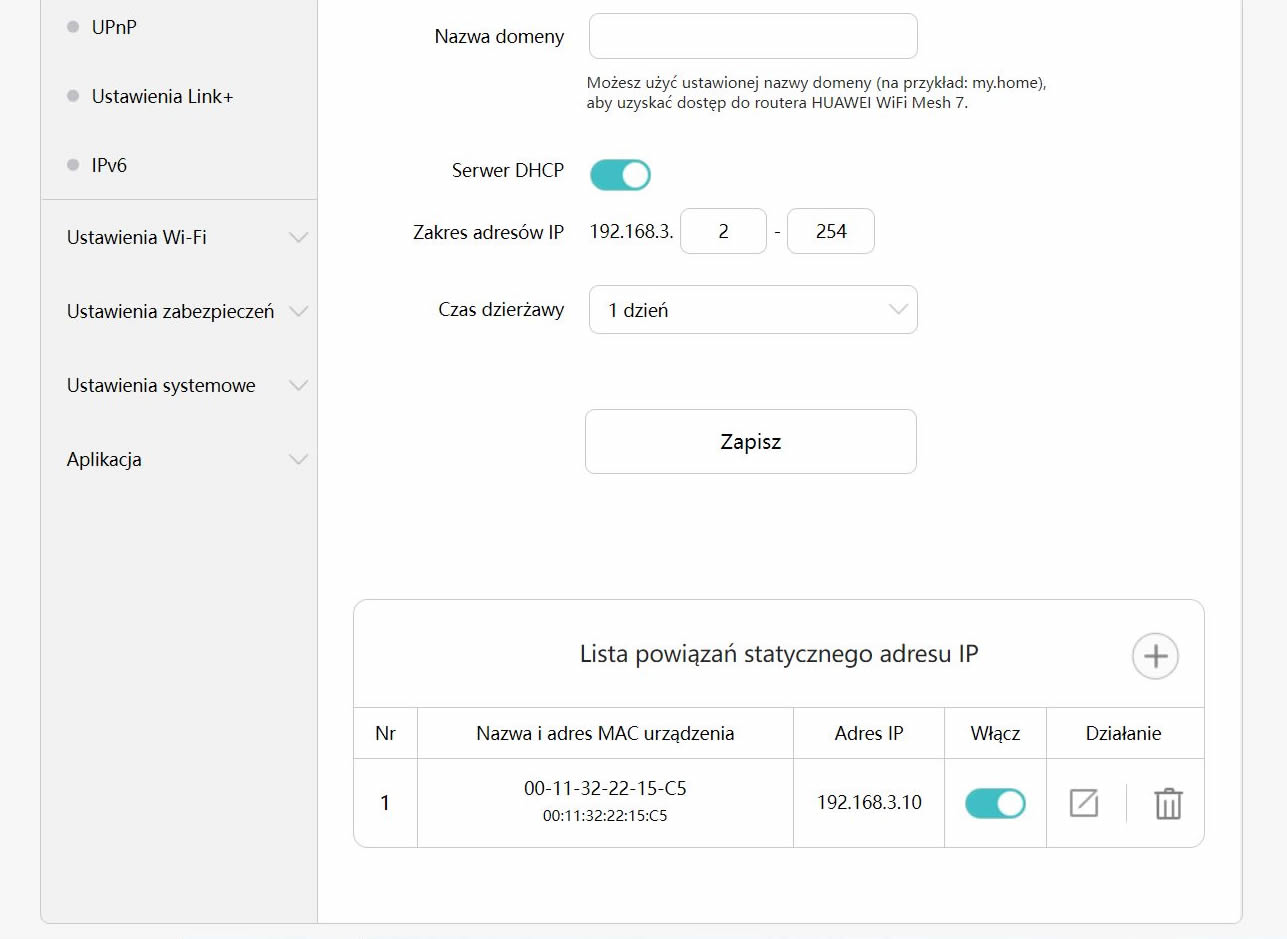
Task: Open the UPnP menu item
Action: (x=114, y=27)
